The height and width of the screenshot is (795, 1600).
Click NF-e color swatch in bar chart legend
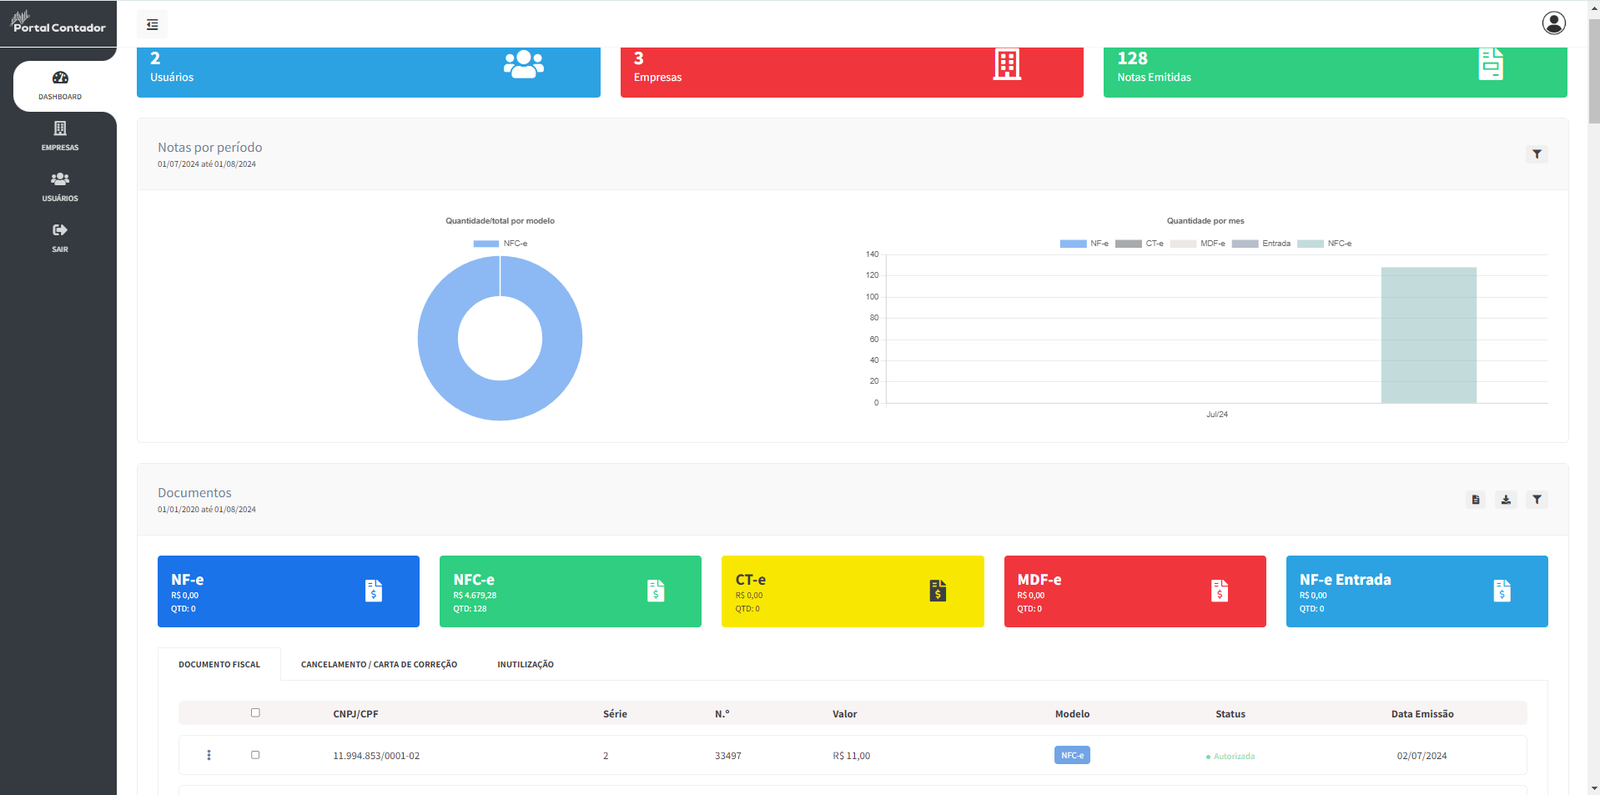tap(1073, 244)
